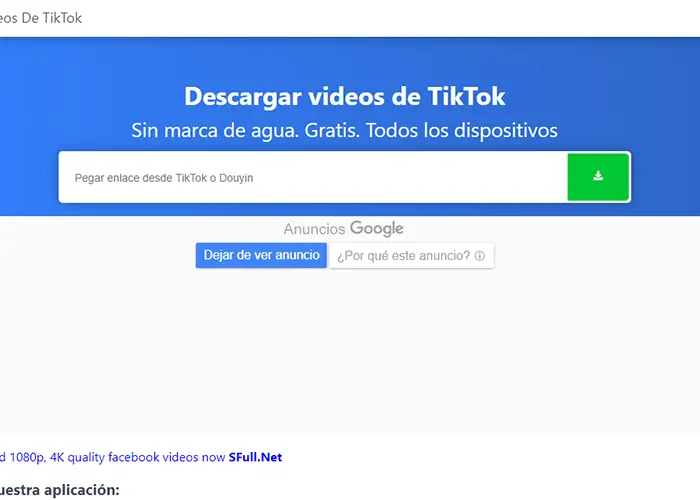Click the Descargar videos de TikTok heading
The image size is (700, 500).
[345, 96]
